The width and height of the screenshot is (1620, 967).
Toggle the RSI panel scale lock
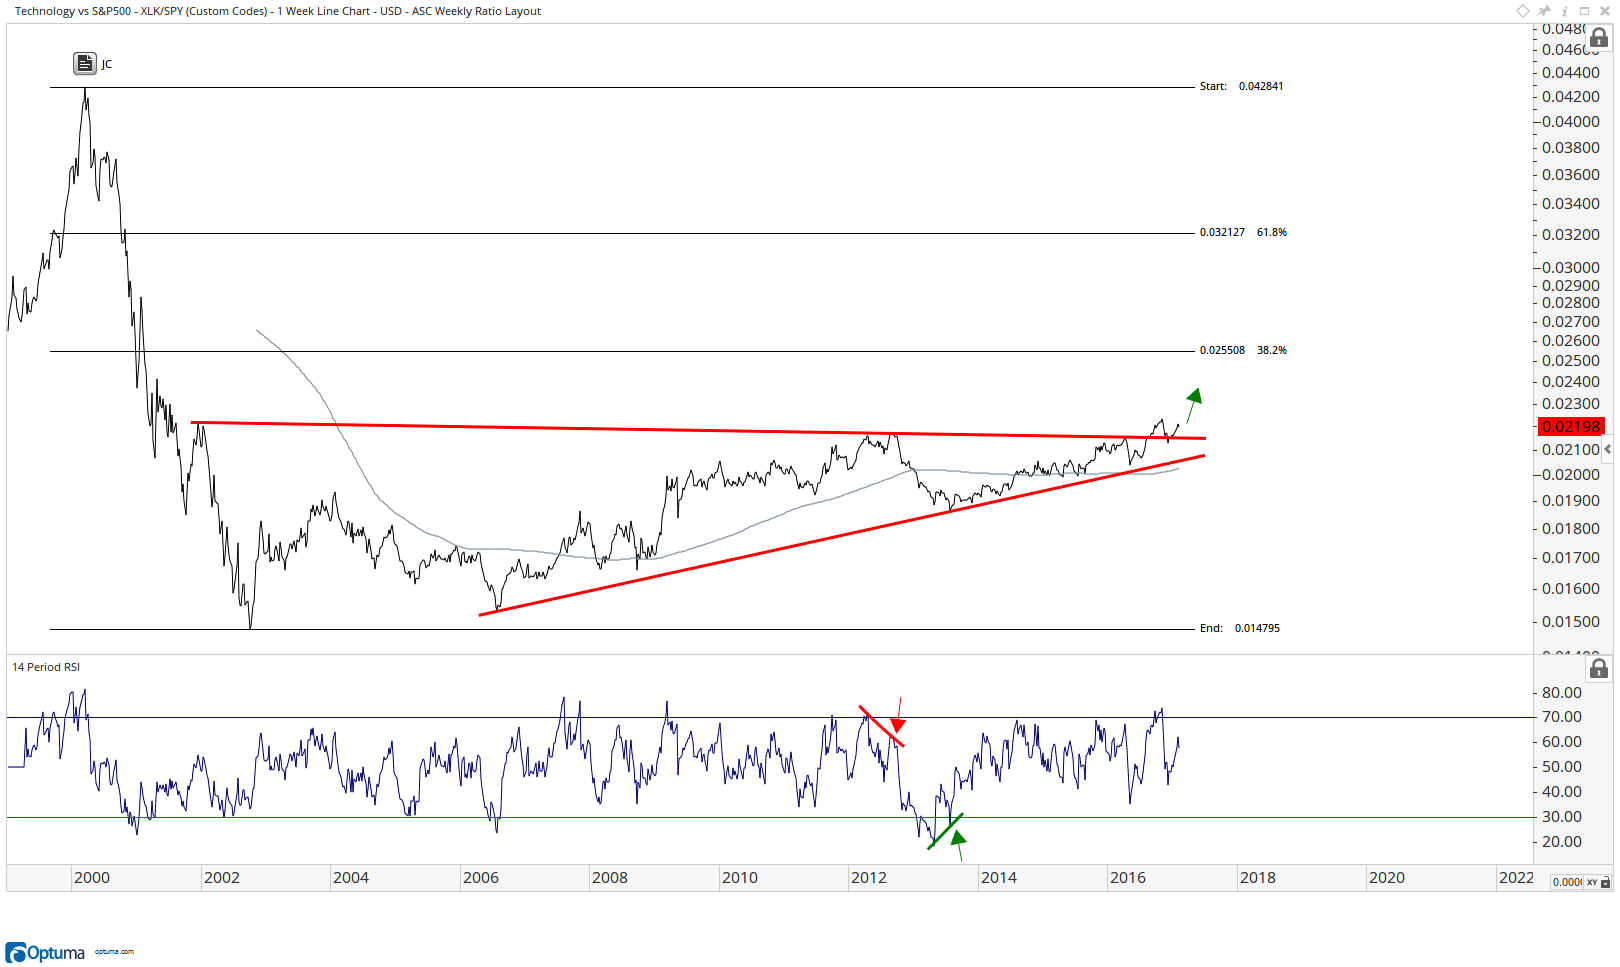point(1599,668)
